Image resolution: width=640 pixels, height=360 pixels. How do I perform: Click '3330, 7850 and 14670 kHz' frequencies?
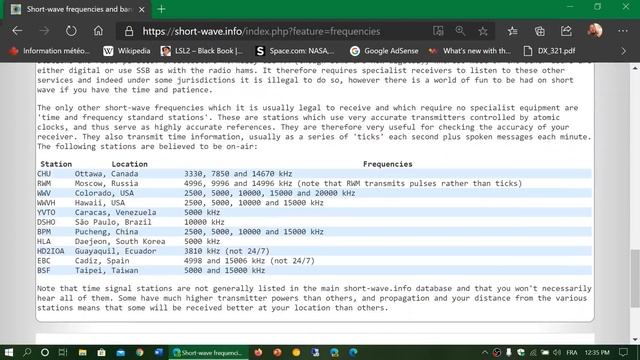238,174
